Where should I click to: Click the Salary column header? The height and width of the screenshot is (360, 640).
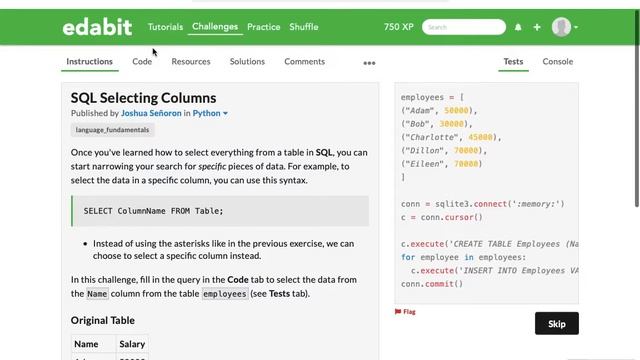pyautogui.click(x=132, y=344)
